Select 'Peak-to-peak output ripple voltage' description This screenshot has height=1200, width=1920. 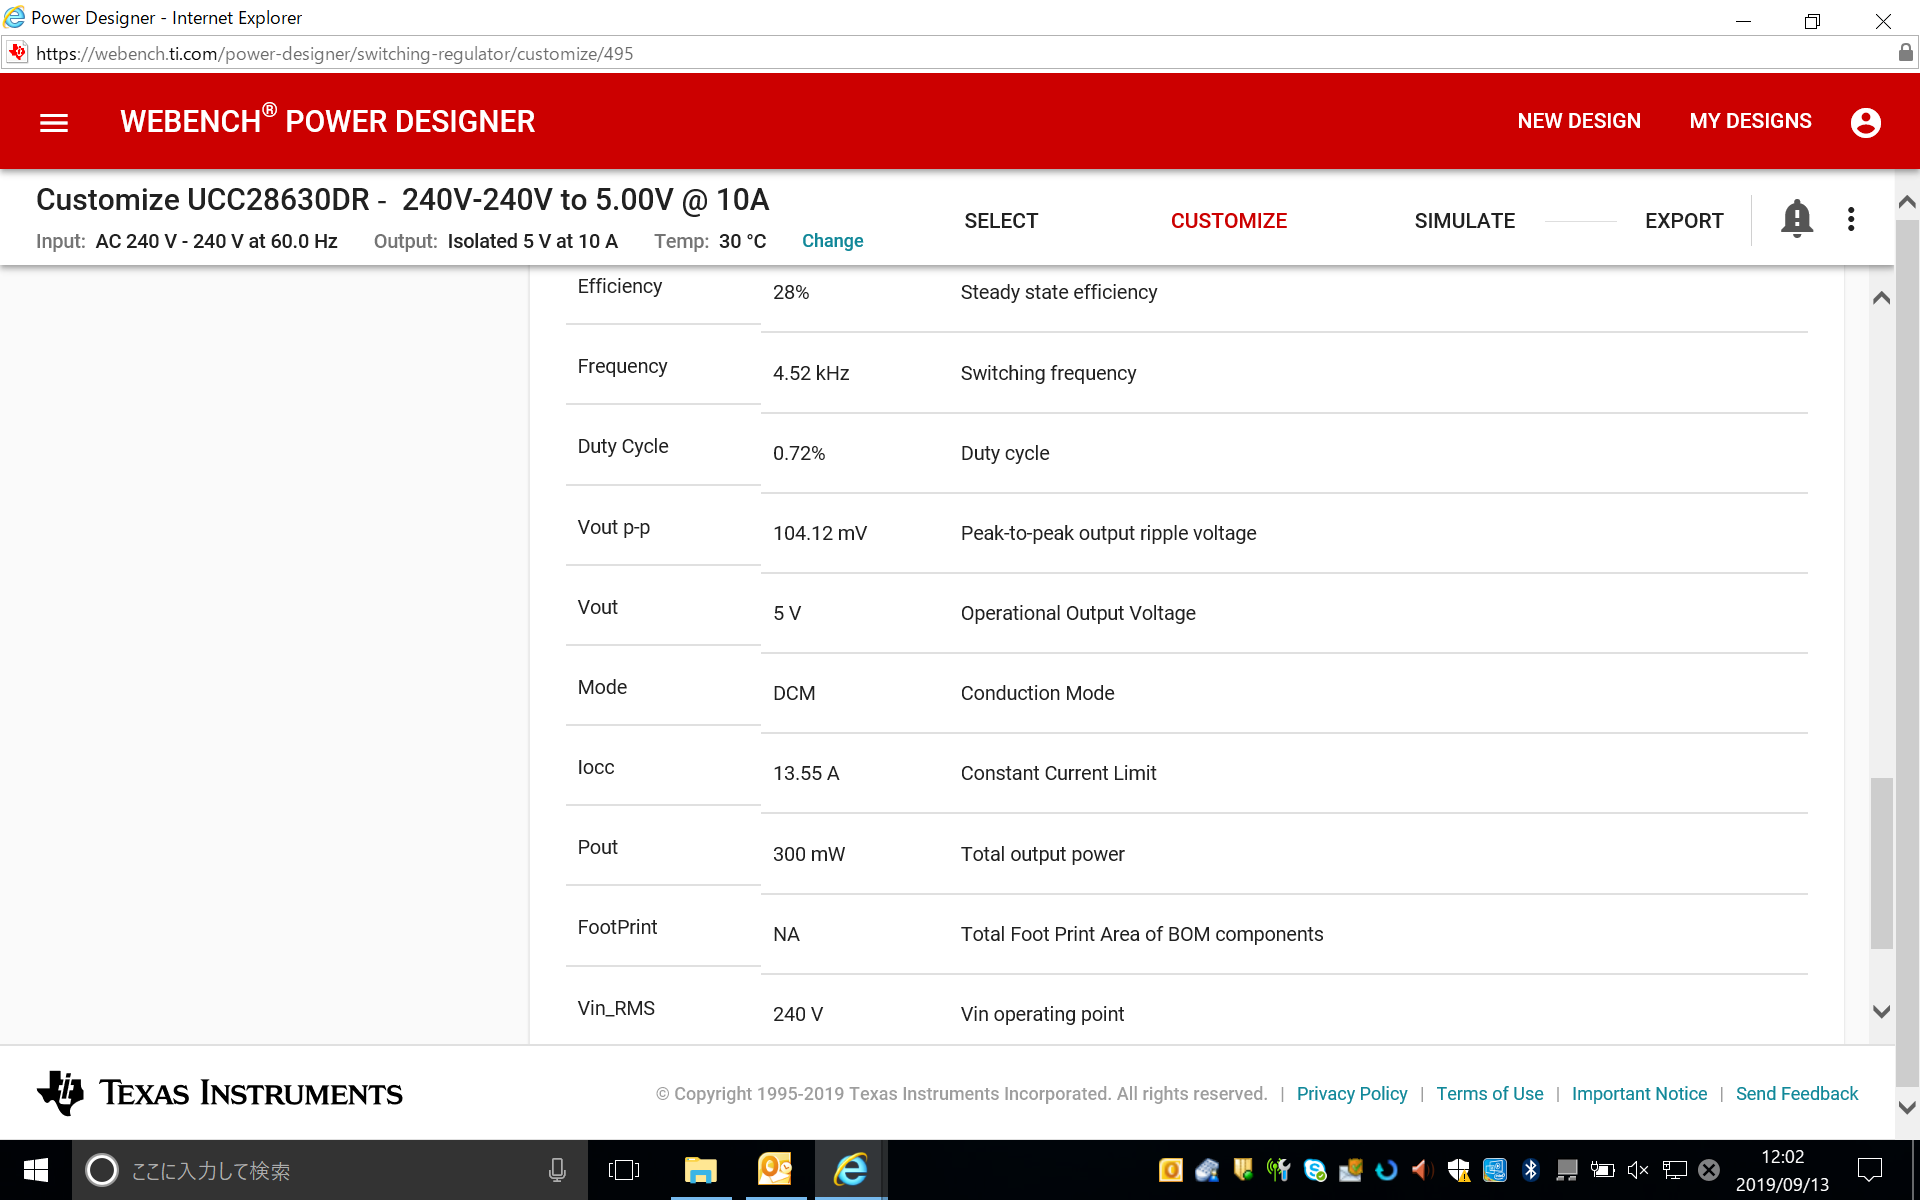(1108, 534)
